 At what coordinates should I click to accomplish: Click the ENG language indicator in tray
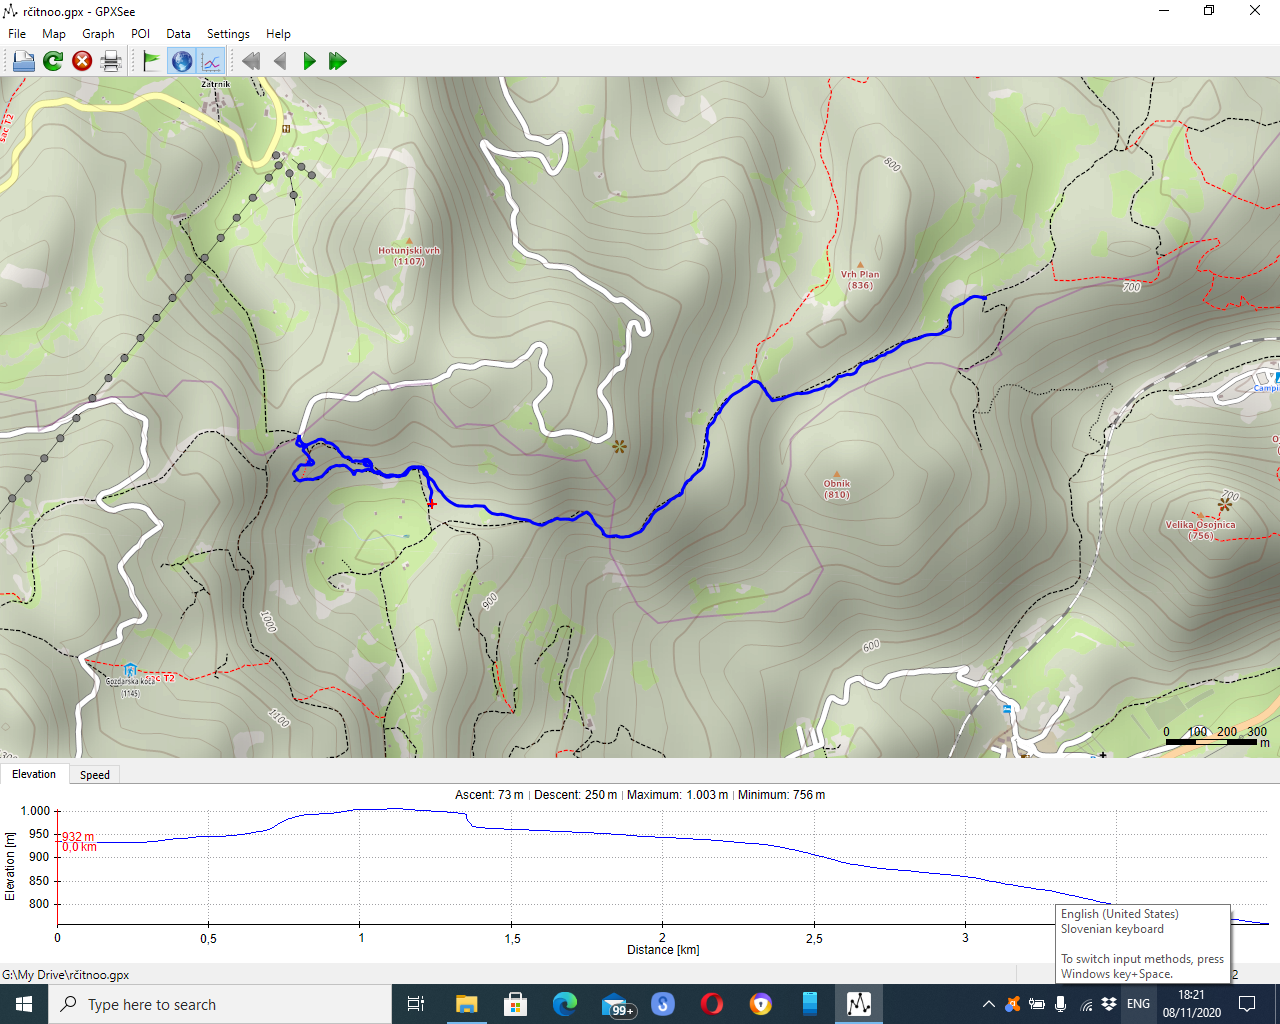click(1138, 1004)
